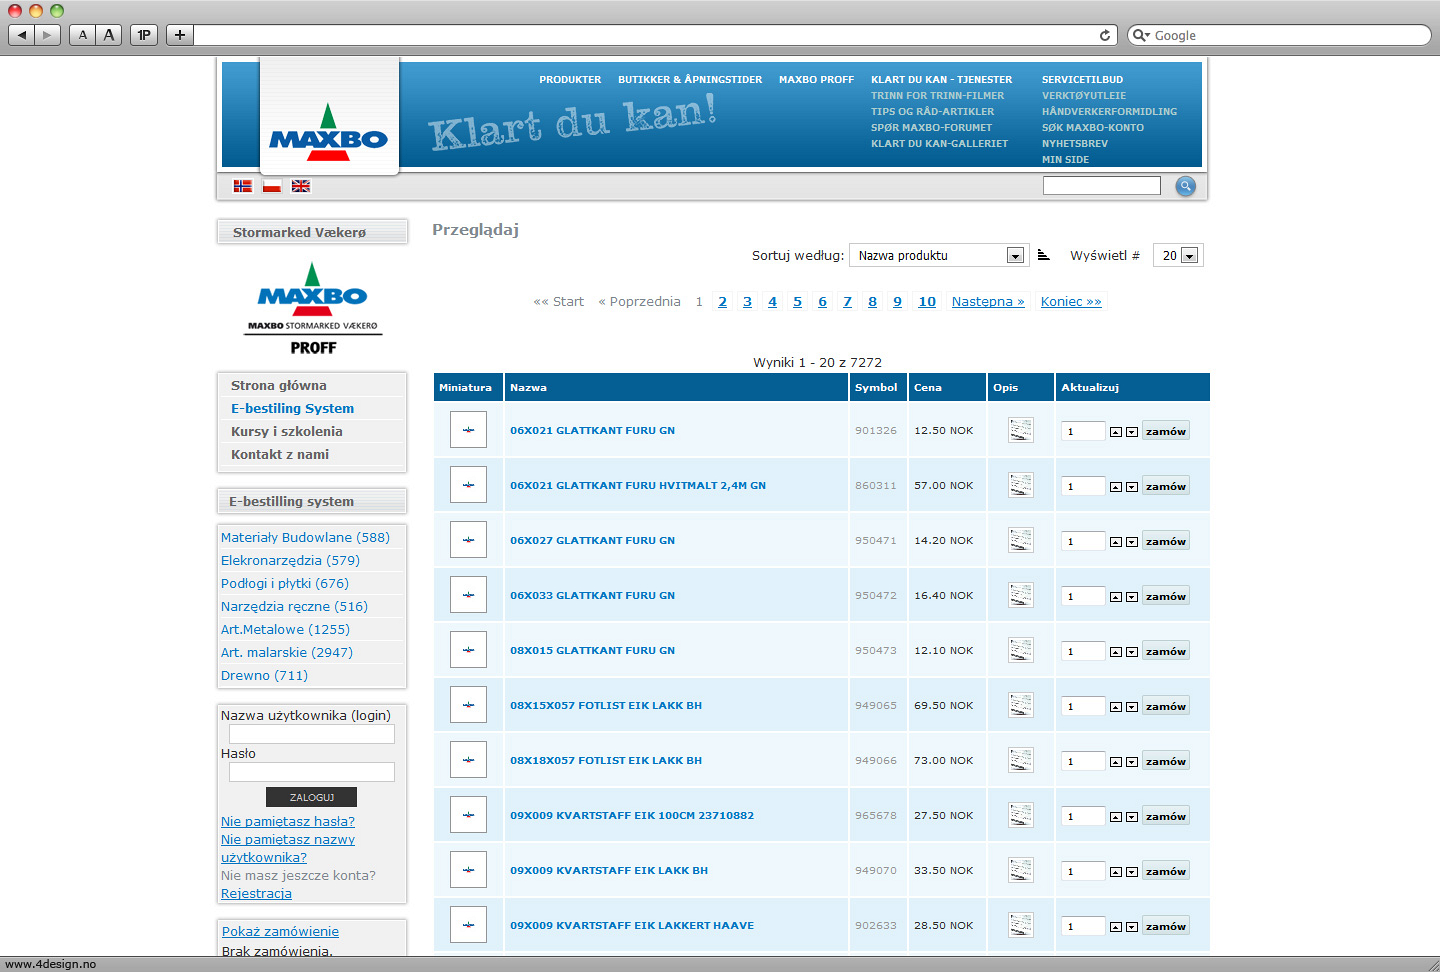Increase quantity for product 902633
Image resolution: width=1440 pixels, height=972 pixels.
tap(1116, 927)
